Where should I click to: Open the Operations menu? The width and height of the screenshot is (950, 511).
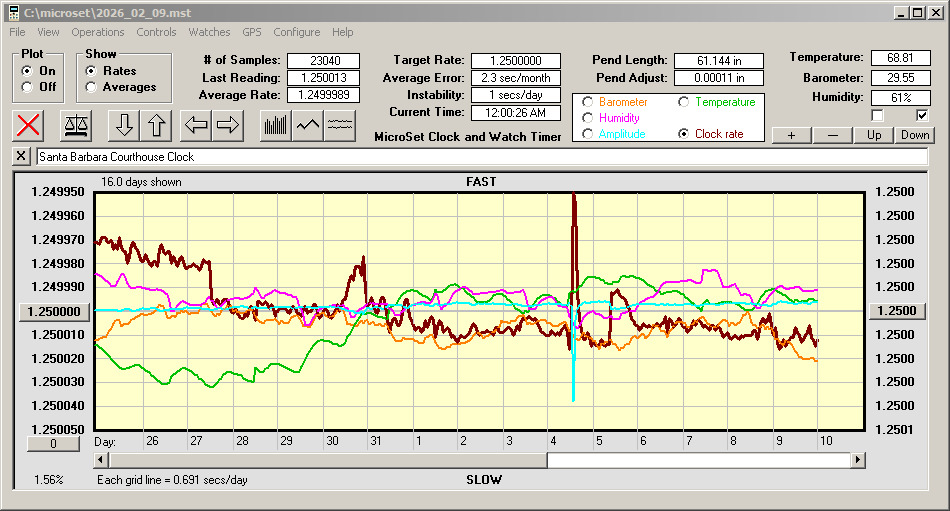tap(98, 32)
